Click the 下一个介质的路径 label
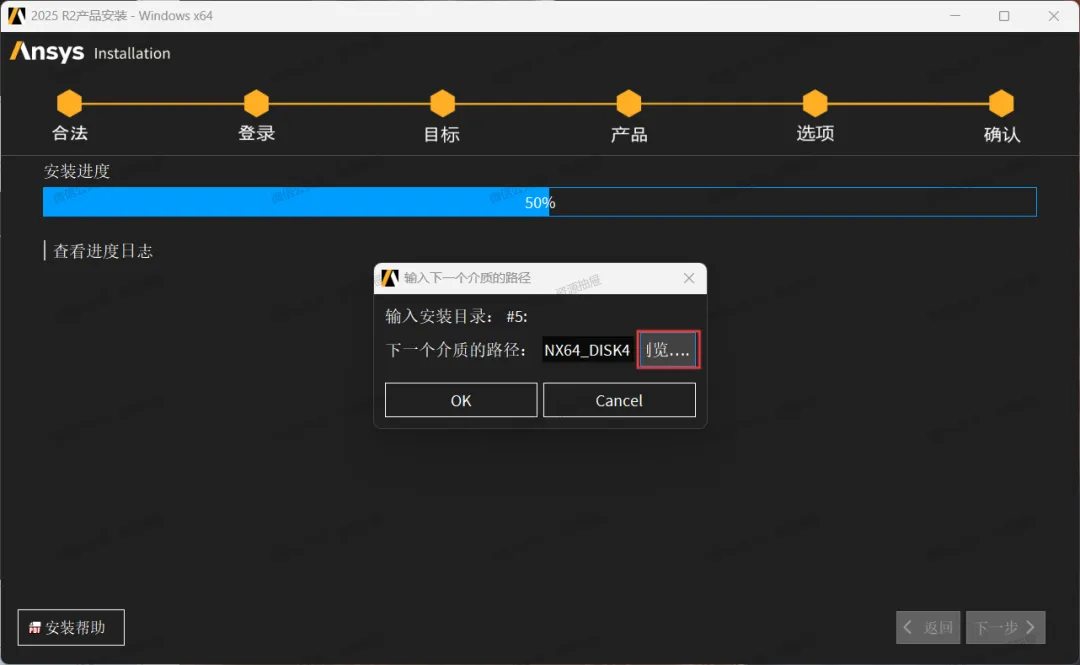 (x=455, y=350)
